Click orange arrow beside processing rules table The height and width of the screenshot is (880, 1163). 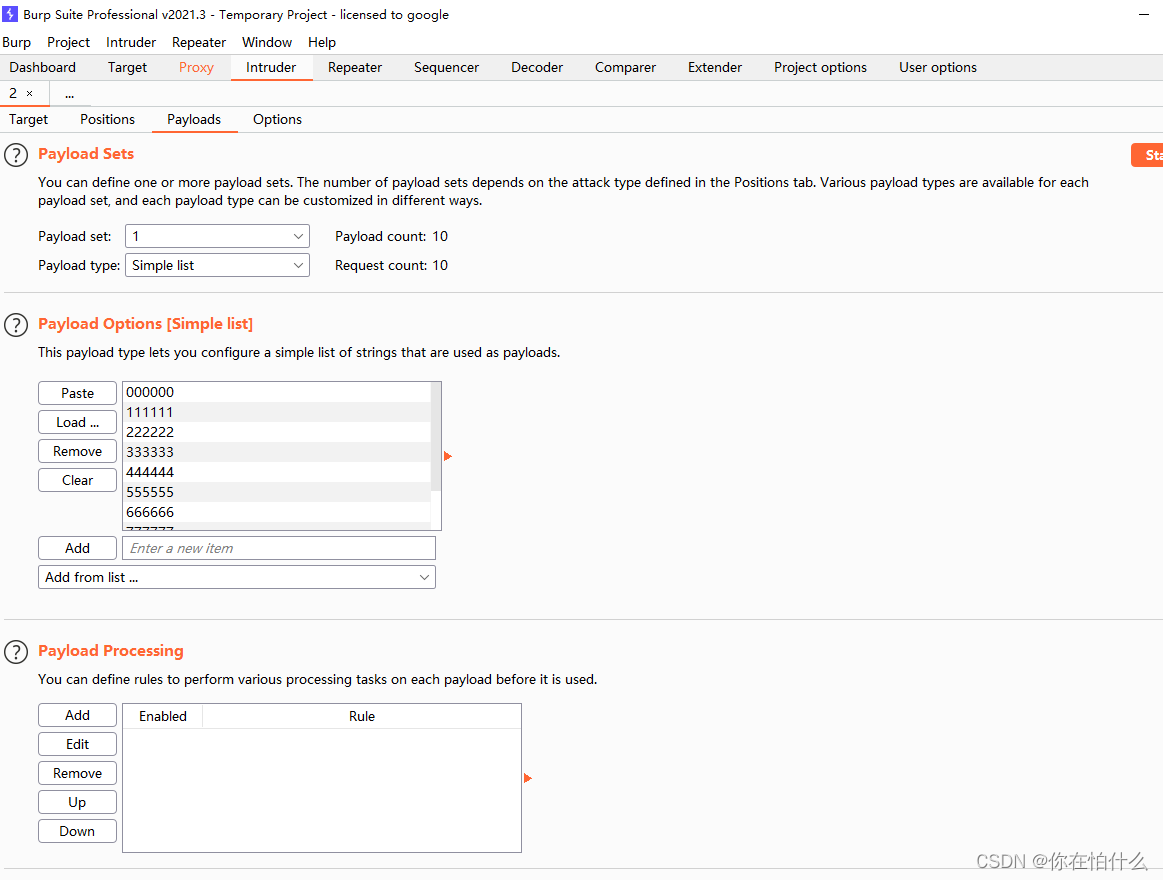[x=527, y=778]
